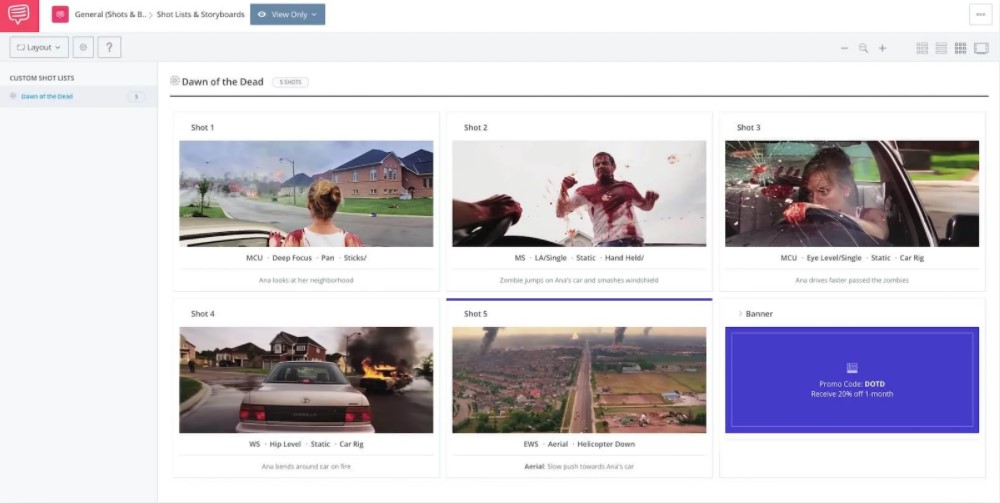1000x503 pixels.
Task: Open the three-dots more options menu
Action: 980,14
